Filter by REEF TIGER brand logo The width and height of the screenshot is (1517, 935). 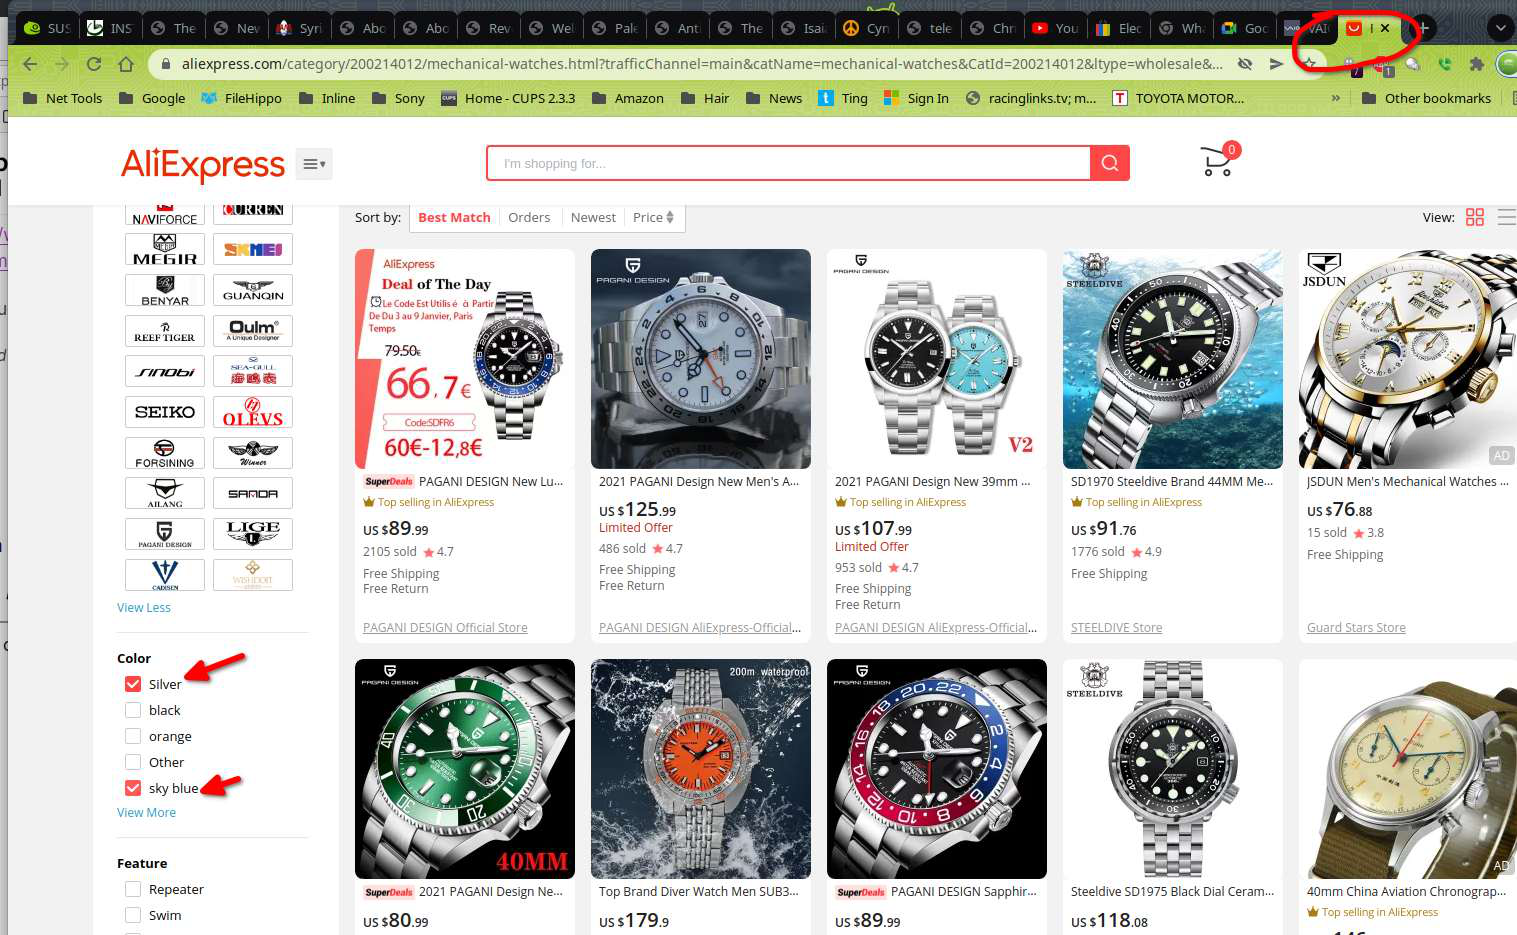coord(165,331)
